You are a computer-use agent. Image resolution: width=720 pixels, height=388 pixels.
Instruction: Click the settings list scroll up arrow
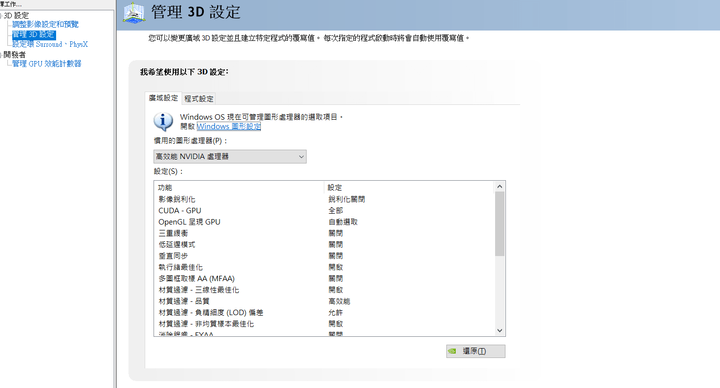click(x=500, y=186)
